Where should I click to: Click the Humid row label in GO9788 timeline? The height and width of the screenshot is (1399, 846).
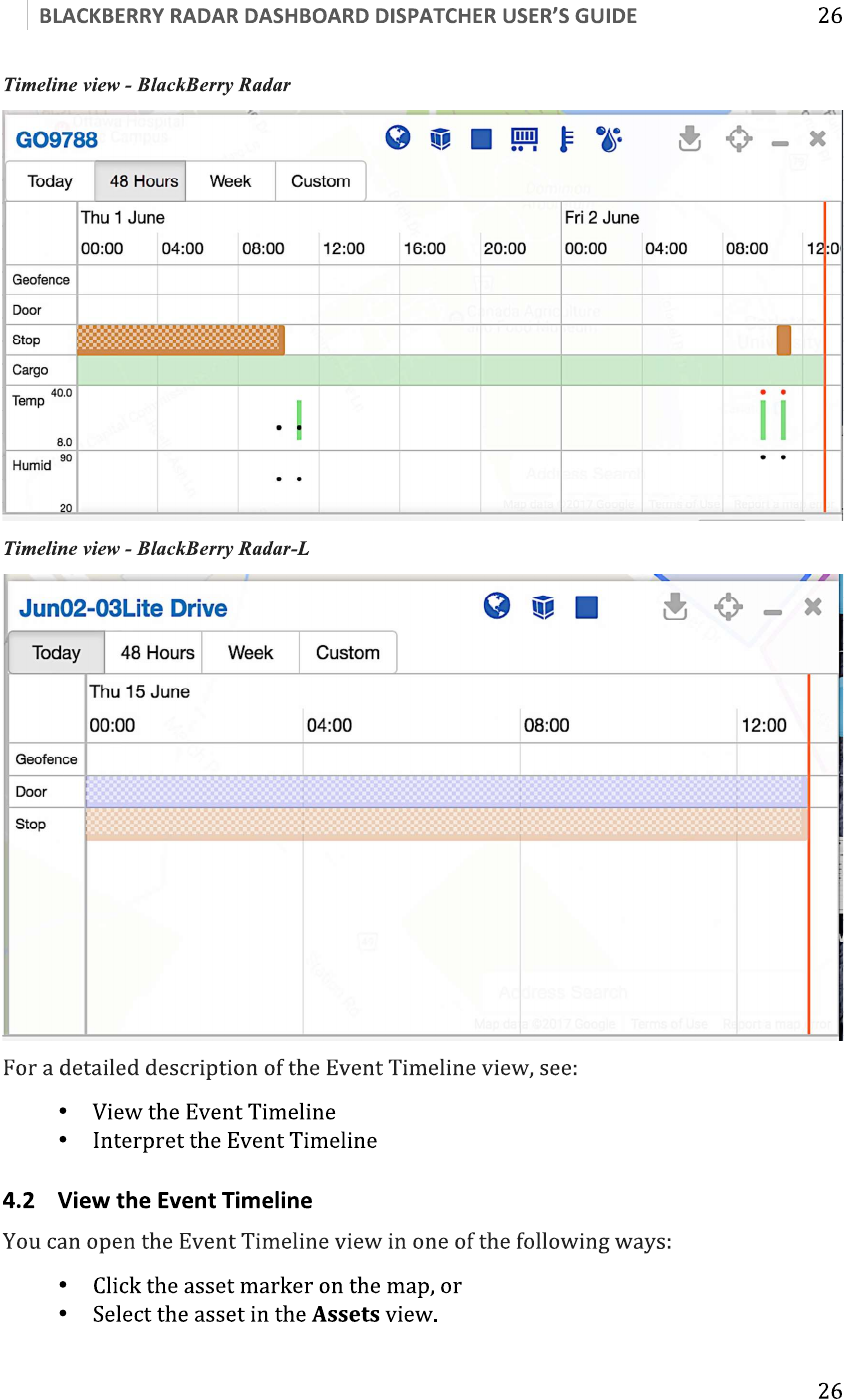pos(32,465)
